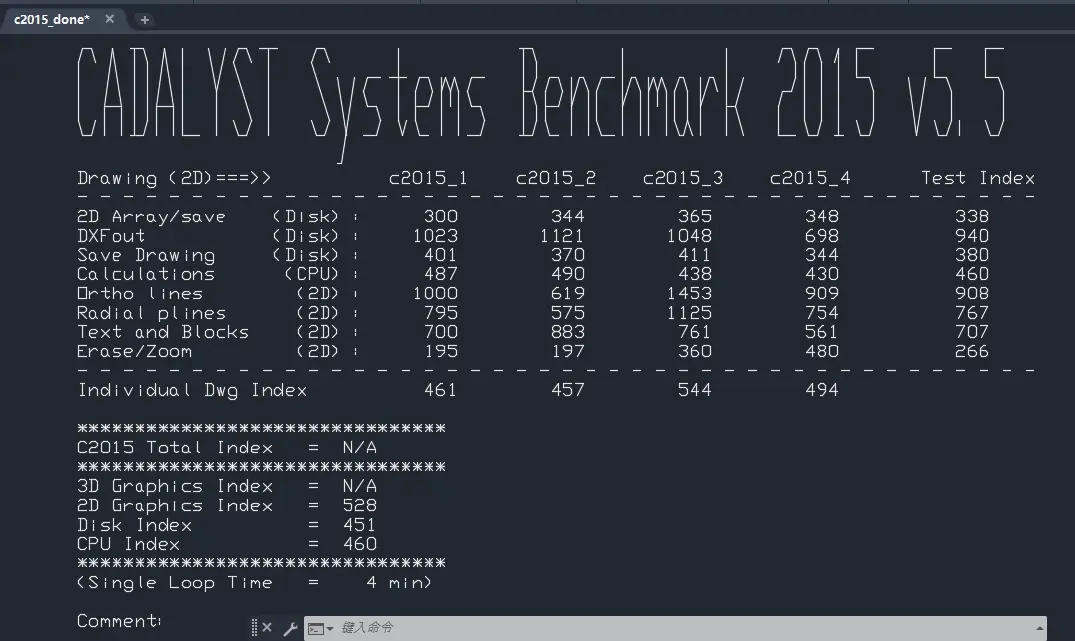Open a new drawing tab with plus button

coord(145,20)
